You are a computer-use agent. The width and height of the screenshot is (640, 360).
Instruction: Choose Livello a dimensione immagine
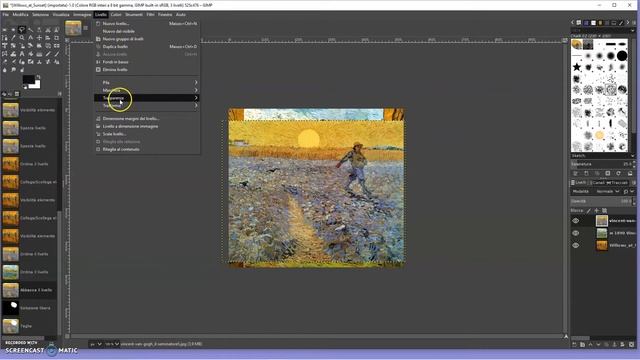tap(147, 126)
